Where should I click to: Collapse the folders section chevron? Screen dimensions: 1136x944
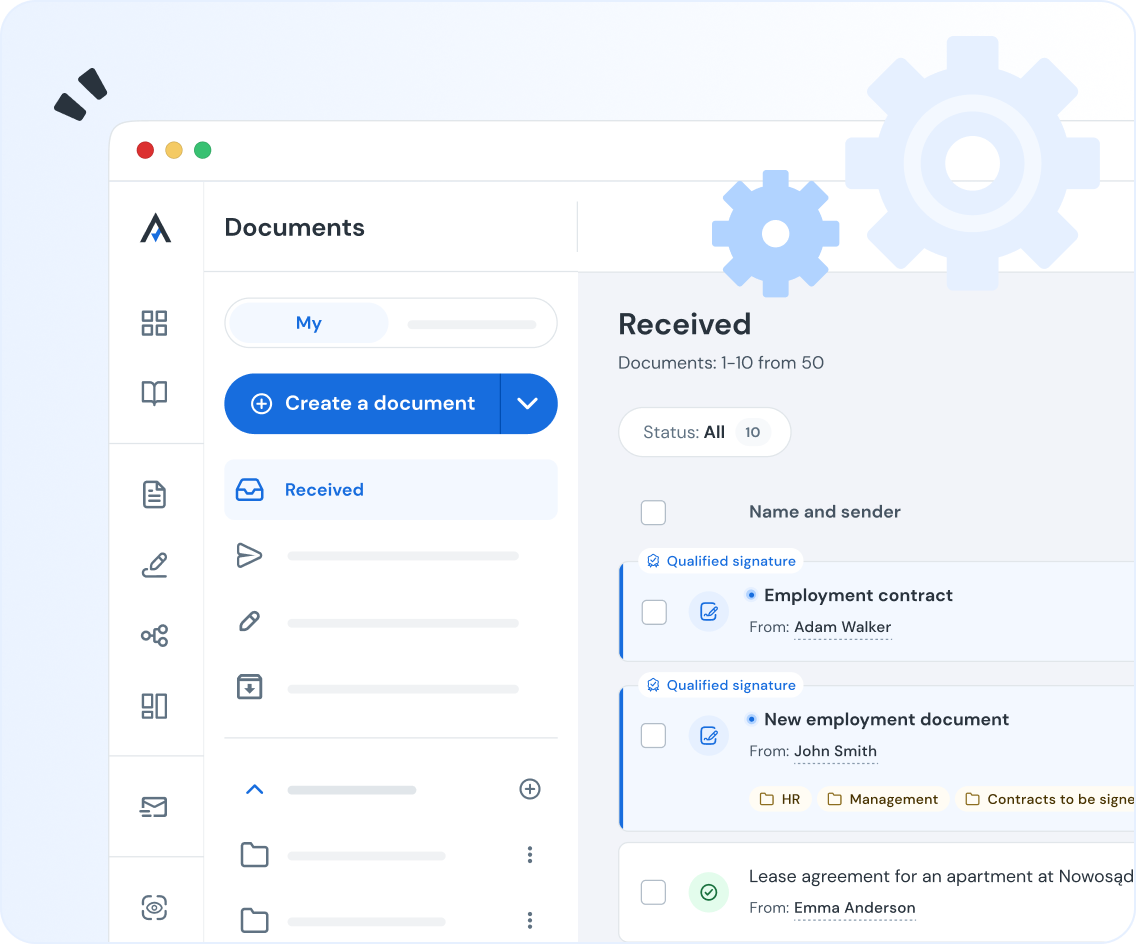254,790
